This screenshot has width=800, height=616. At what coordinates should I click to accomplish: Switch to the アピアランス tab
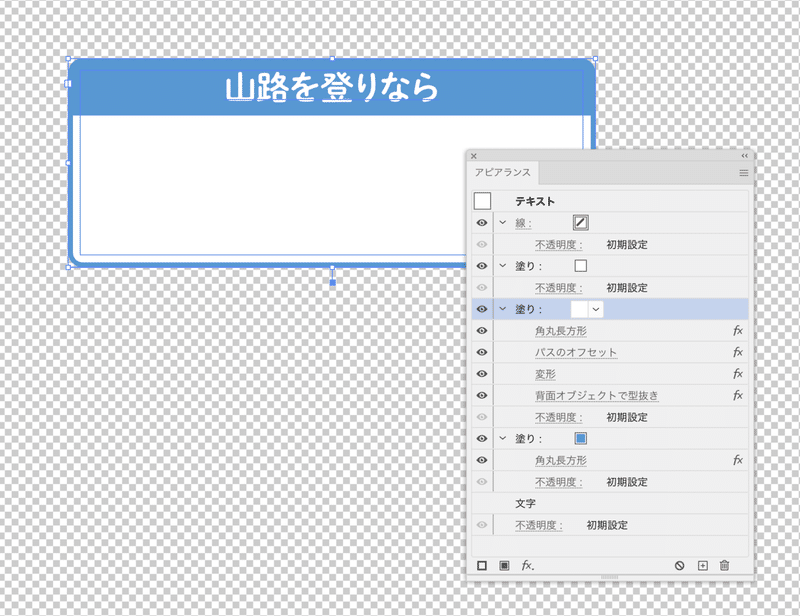(503, 173)
